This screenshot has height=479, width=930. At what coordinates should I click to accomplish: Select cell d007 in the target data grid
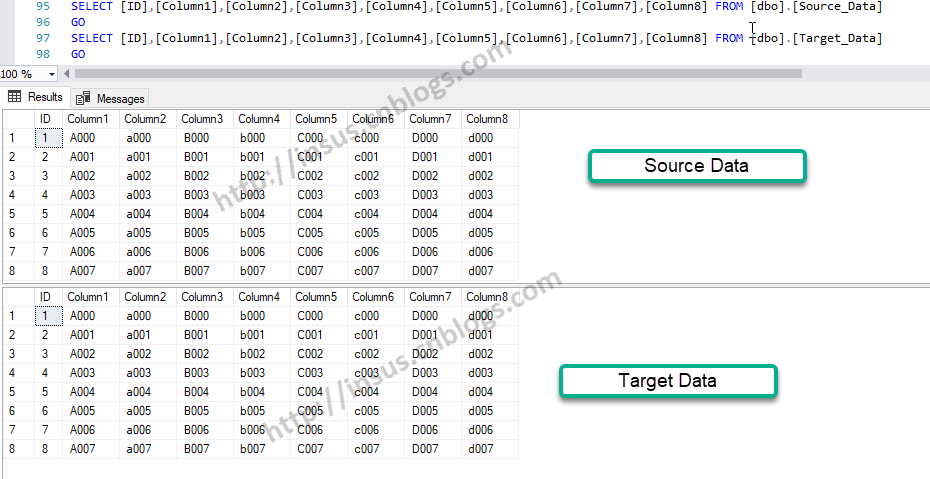pos(482,449)
